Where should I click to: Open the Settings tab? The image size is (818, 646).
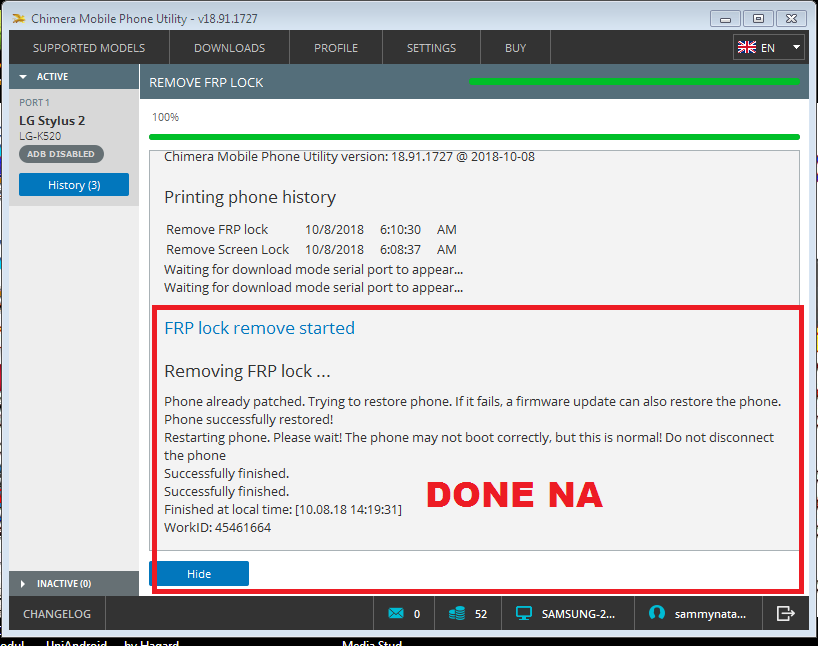pyautogui.click(x=431, y=48)
